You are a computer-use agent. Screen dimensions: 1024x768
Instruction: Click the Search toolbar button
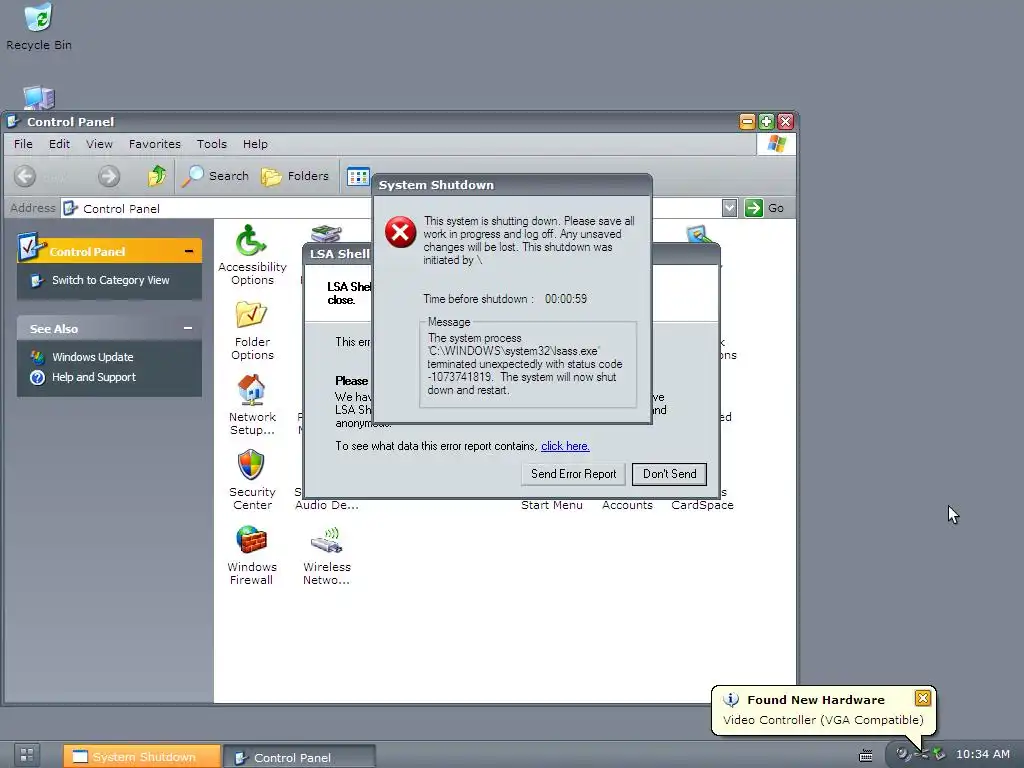tap(215, 176)
